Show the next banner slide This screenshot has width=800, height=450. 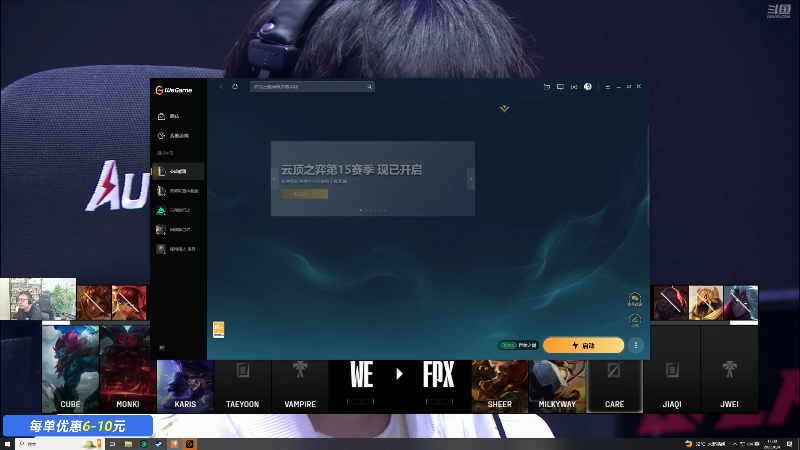[471, 179]
